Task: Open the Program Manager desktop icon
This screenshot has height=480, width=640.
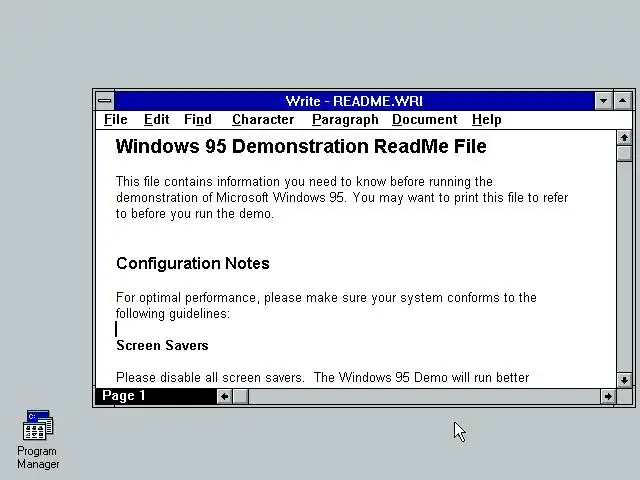Action: coord(38,439)
